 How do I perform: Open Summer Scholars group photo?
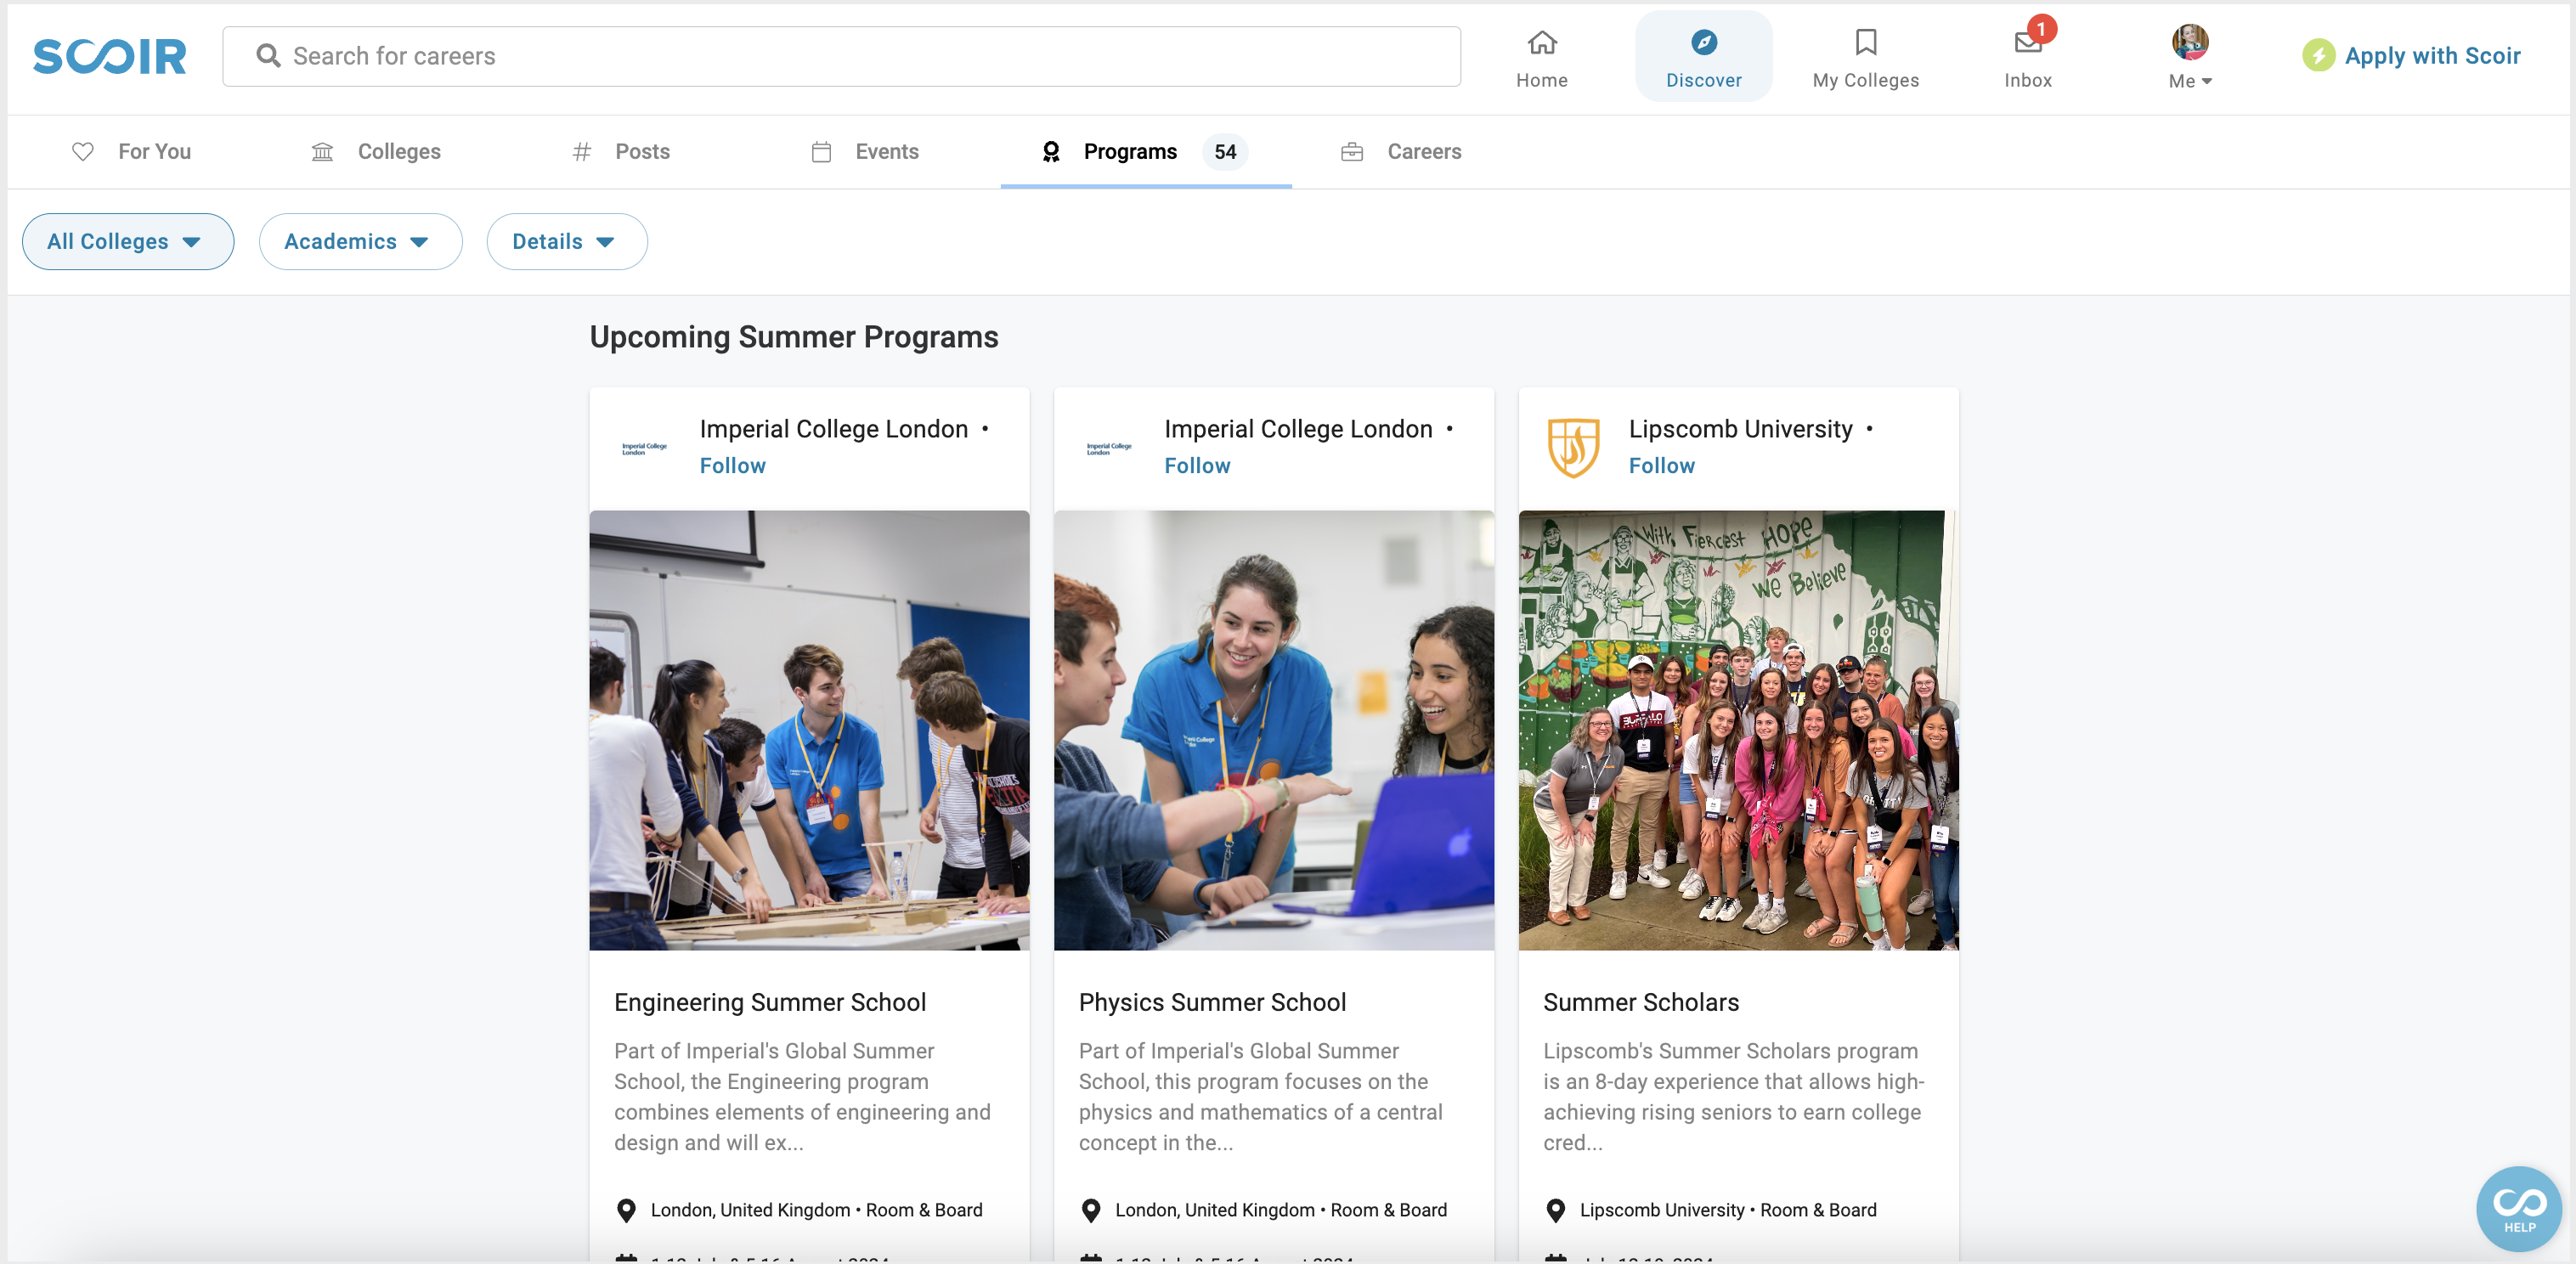[1738, 730]
